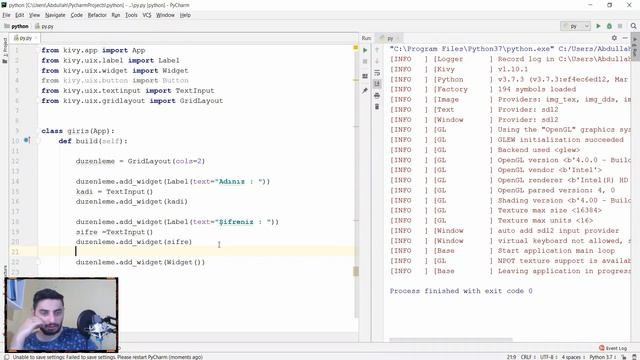The height and width of the screenshot is (360, 640).
Task: Click the '[Kivy ] v1.10.1' log line
Action: point(459,69)
